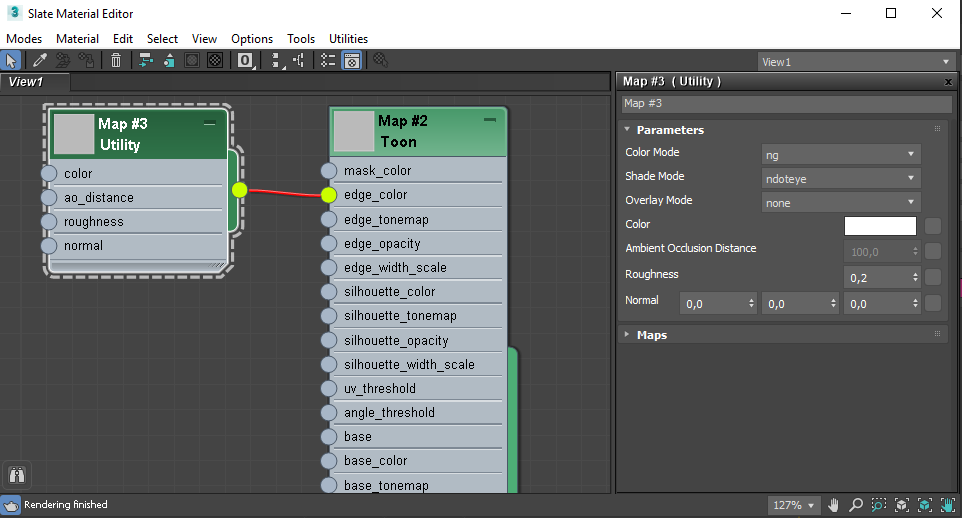Screen dimensions: 962x518
Task: Click the Roughness spinner arrows
Action: coord(915,277)
